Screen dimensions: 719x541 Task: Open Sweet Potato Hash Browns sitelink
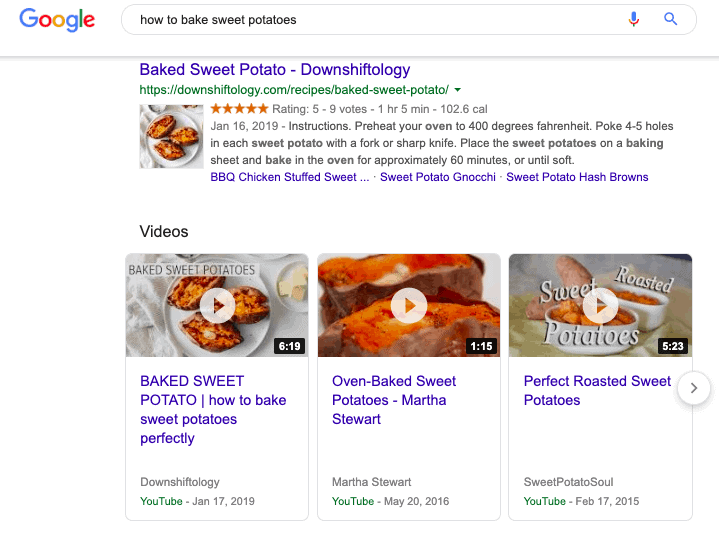577,177
